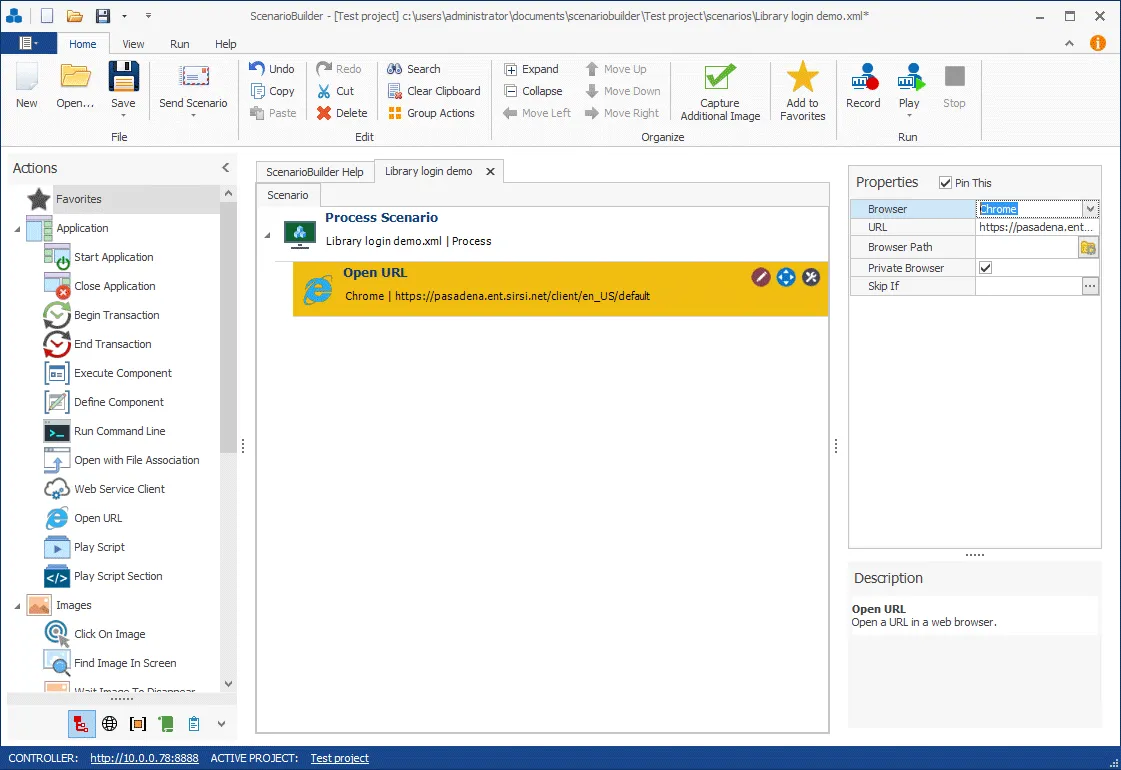Click the Skip If ellipsis button
1121x770 pixels.
point(1090,286)
